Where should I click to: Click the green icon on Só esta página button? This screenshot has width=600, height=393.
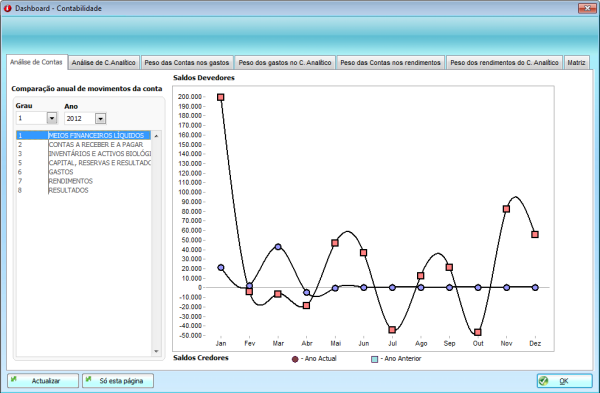pos(89,379)
